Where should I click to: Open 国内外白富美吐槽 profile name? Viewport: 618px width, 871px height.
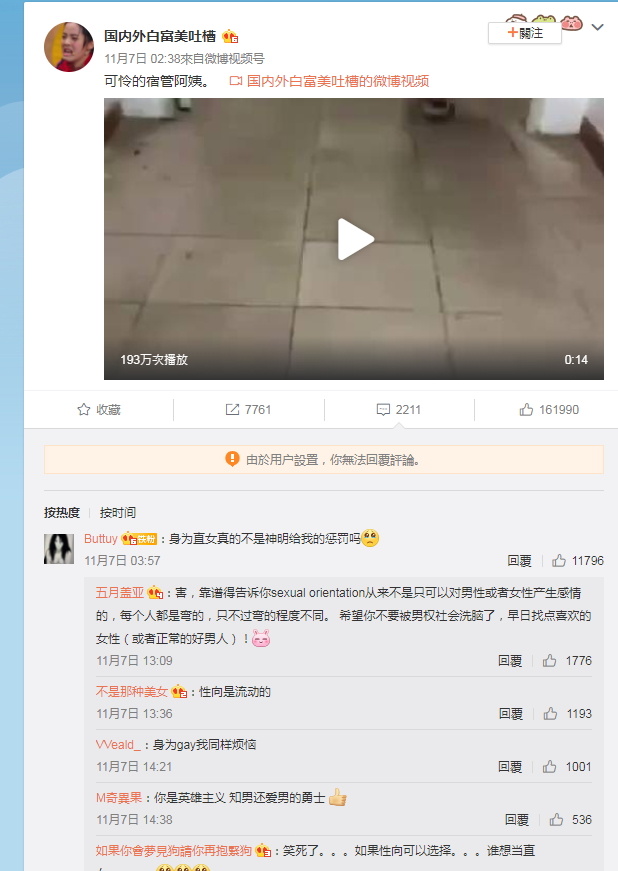click(x=160, y=36)
